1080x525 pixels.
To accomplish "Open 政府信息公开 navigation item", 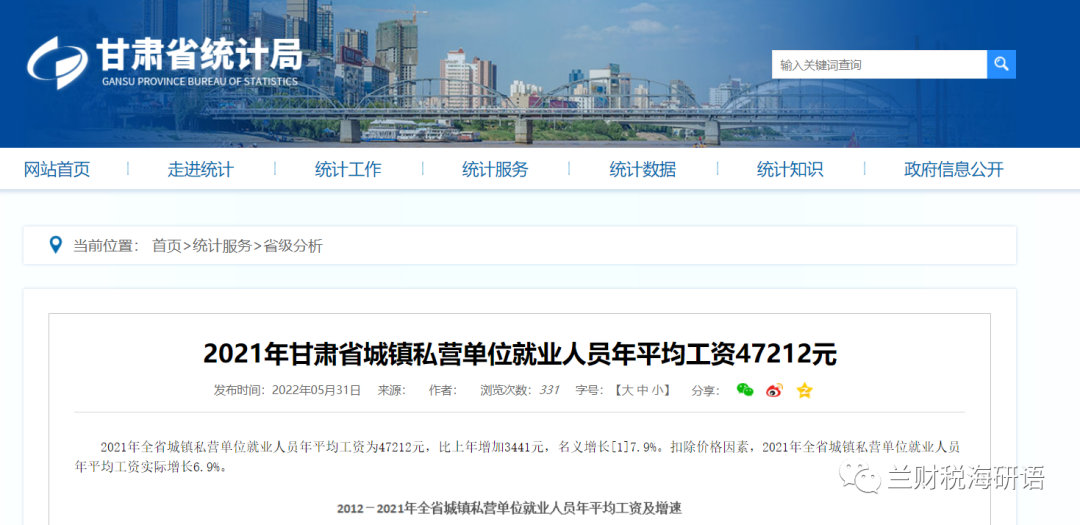I will 954,169.
